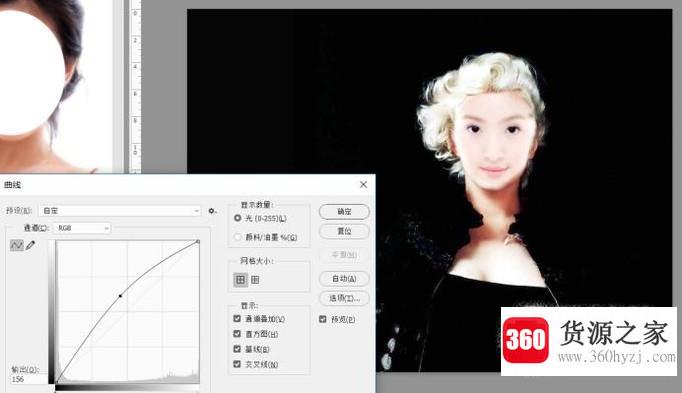Expand the preset dropdown showing 自定

click(x=120, y=211)
